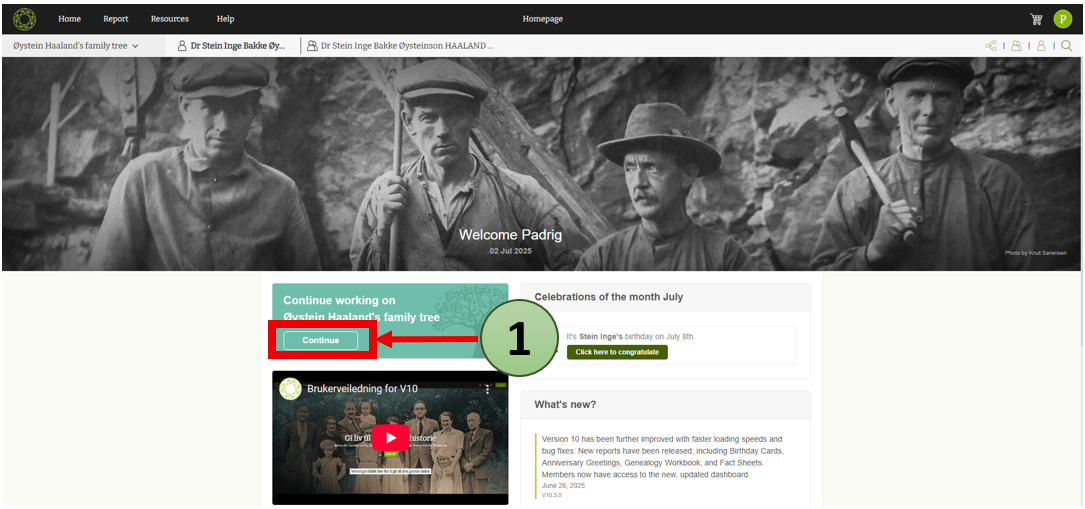The width and height of the screenshot is (1085, 509).
Task: Play the Brukerveiledning for V10 video
Action: click(x=390, y=437)
